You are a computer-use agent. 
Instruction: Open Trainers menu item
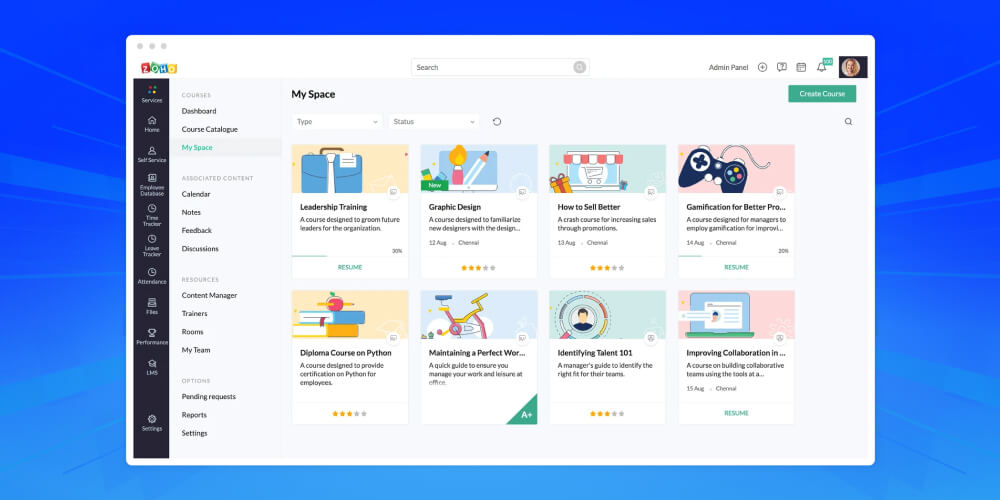point(195,314)
